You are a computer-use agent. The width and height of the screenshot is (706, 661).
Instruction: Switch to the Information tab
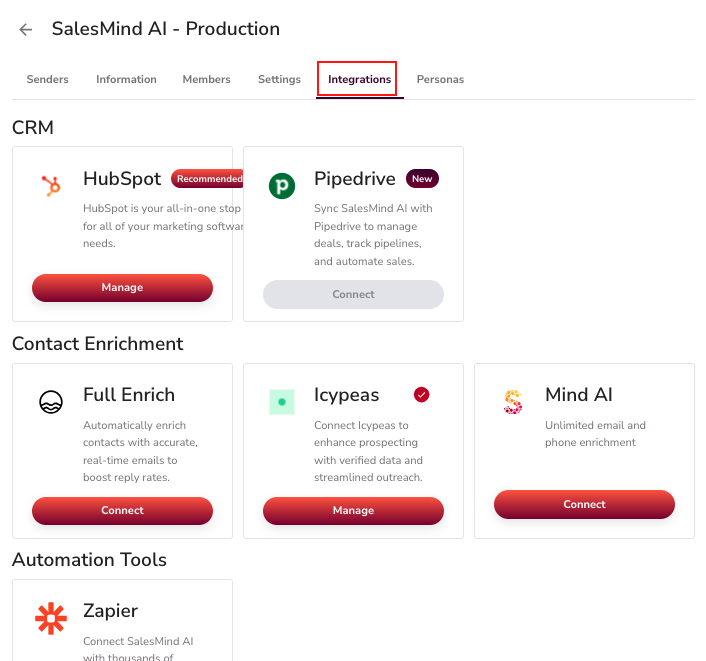pyautogui.click(x=126, y=80)
